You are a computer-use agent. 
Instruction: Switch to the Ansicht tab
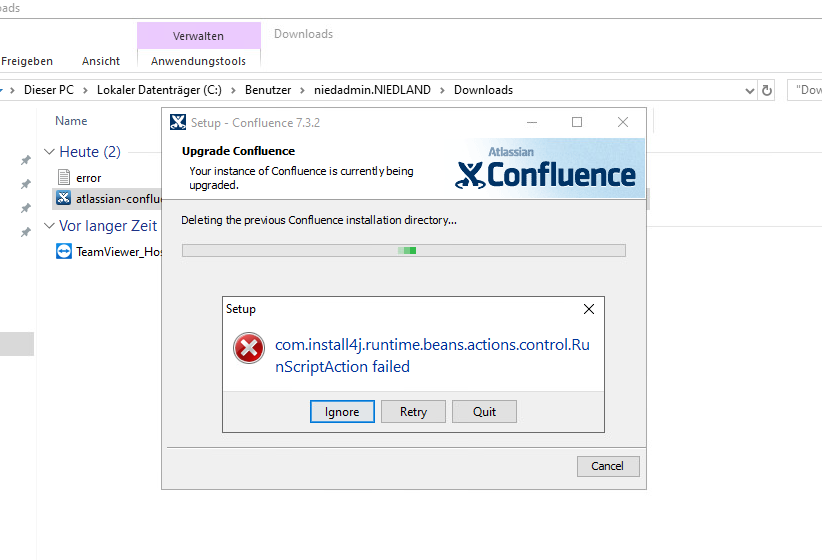tap(101, 61)
